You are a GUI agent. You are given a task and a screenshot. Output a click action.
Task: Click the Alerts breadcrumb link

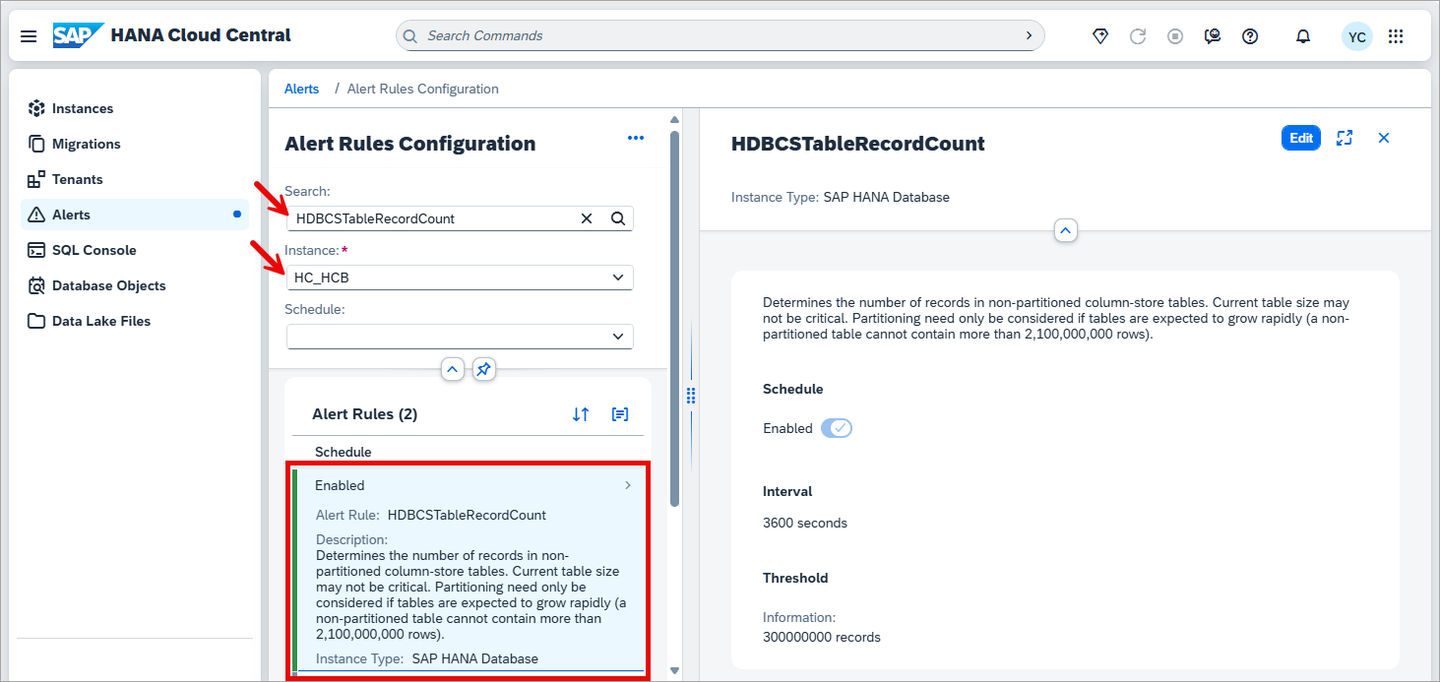pyautogui.click(x=302, y=89)
